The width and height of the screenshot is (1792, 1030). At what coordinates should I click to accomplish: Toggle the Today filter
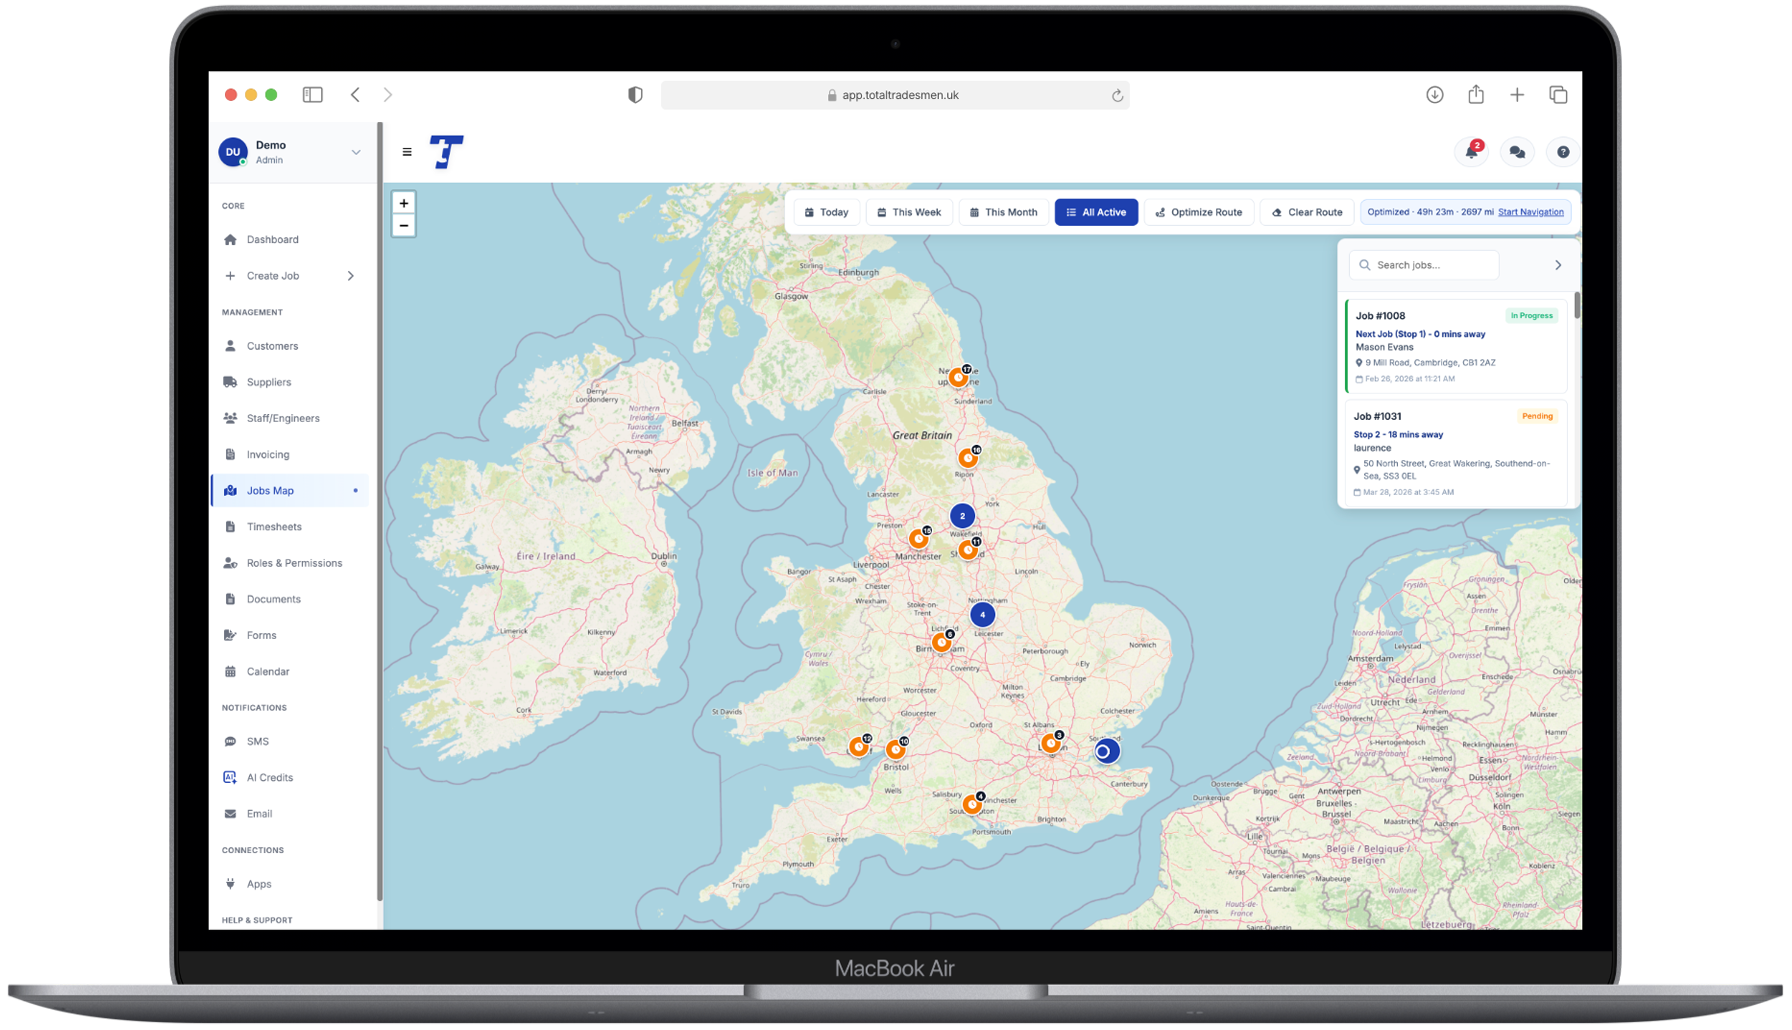pos(827,212)
